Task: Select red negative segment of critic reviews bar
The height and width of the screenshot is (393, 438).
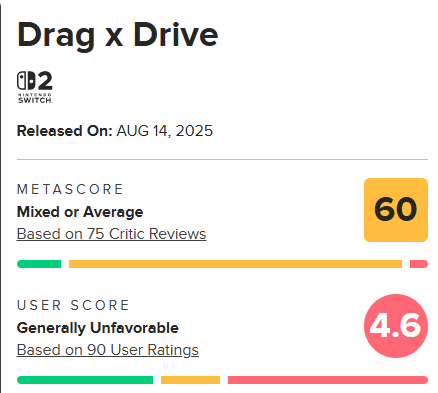Action: (419, 264)
